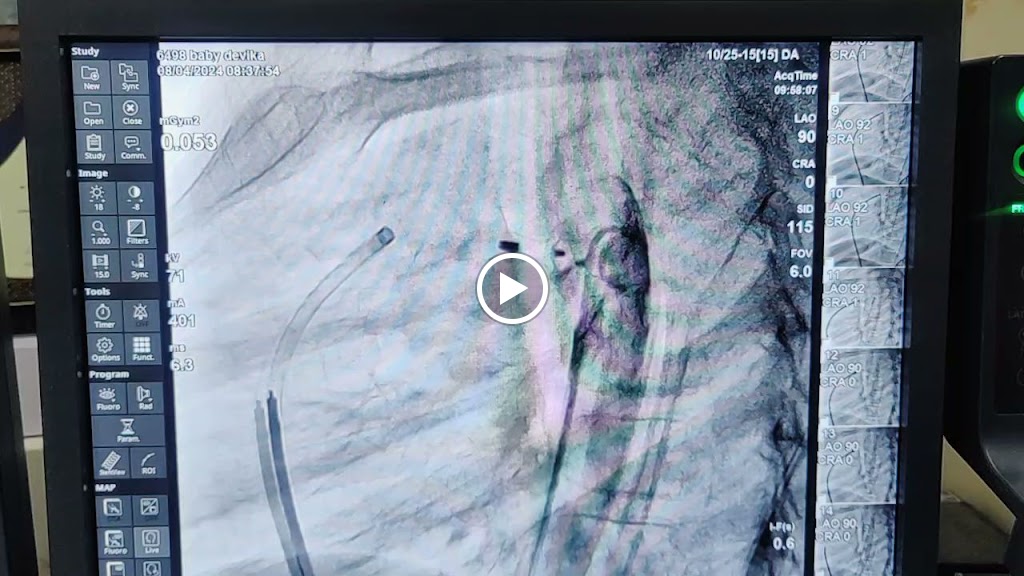Screen dimensions: 1024x576
Task: Click the Sync icon in Image section
Action: tap(139, 266)
